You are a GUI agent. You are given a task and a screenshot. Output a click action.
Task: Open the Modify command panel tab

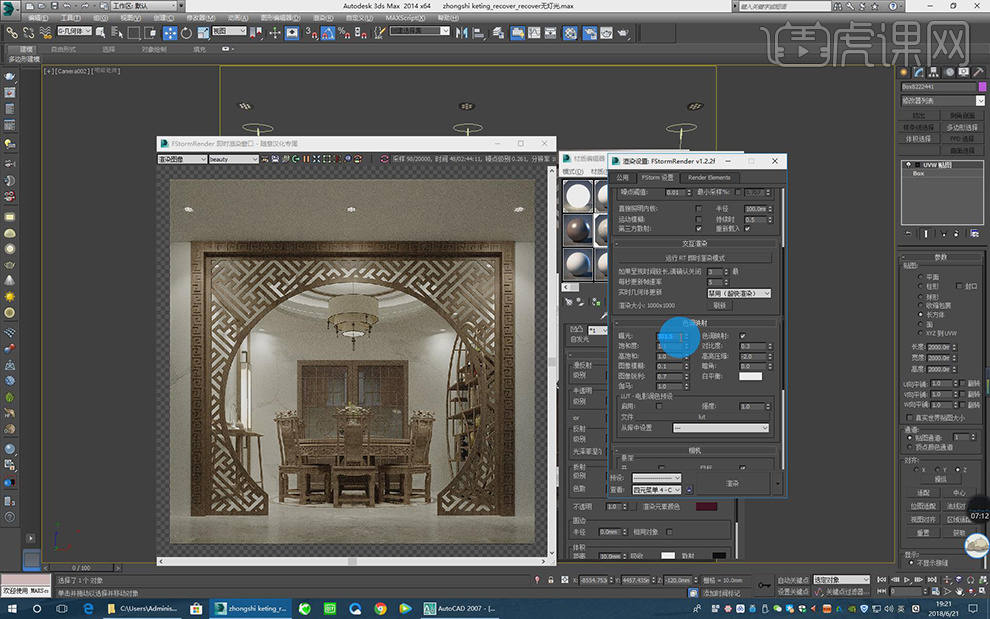(x=918, y=72)
